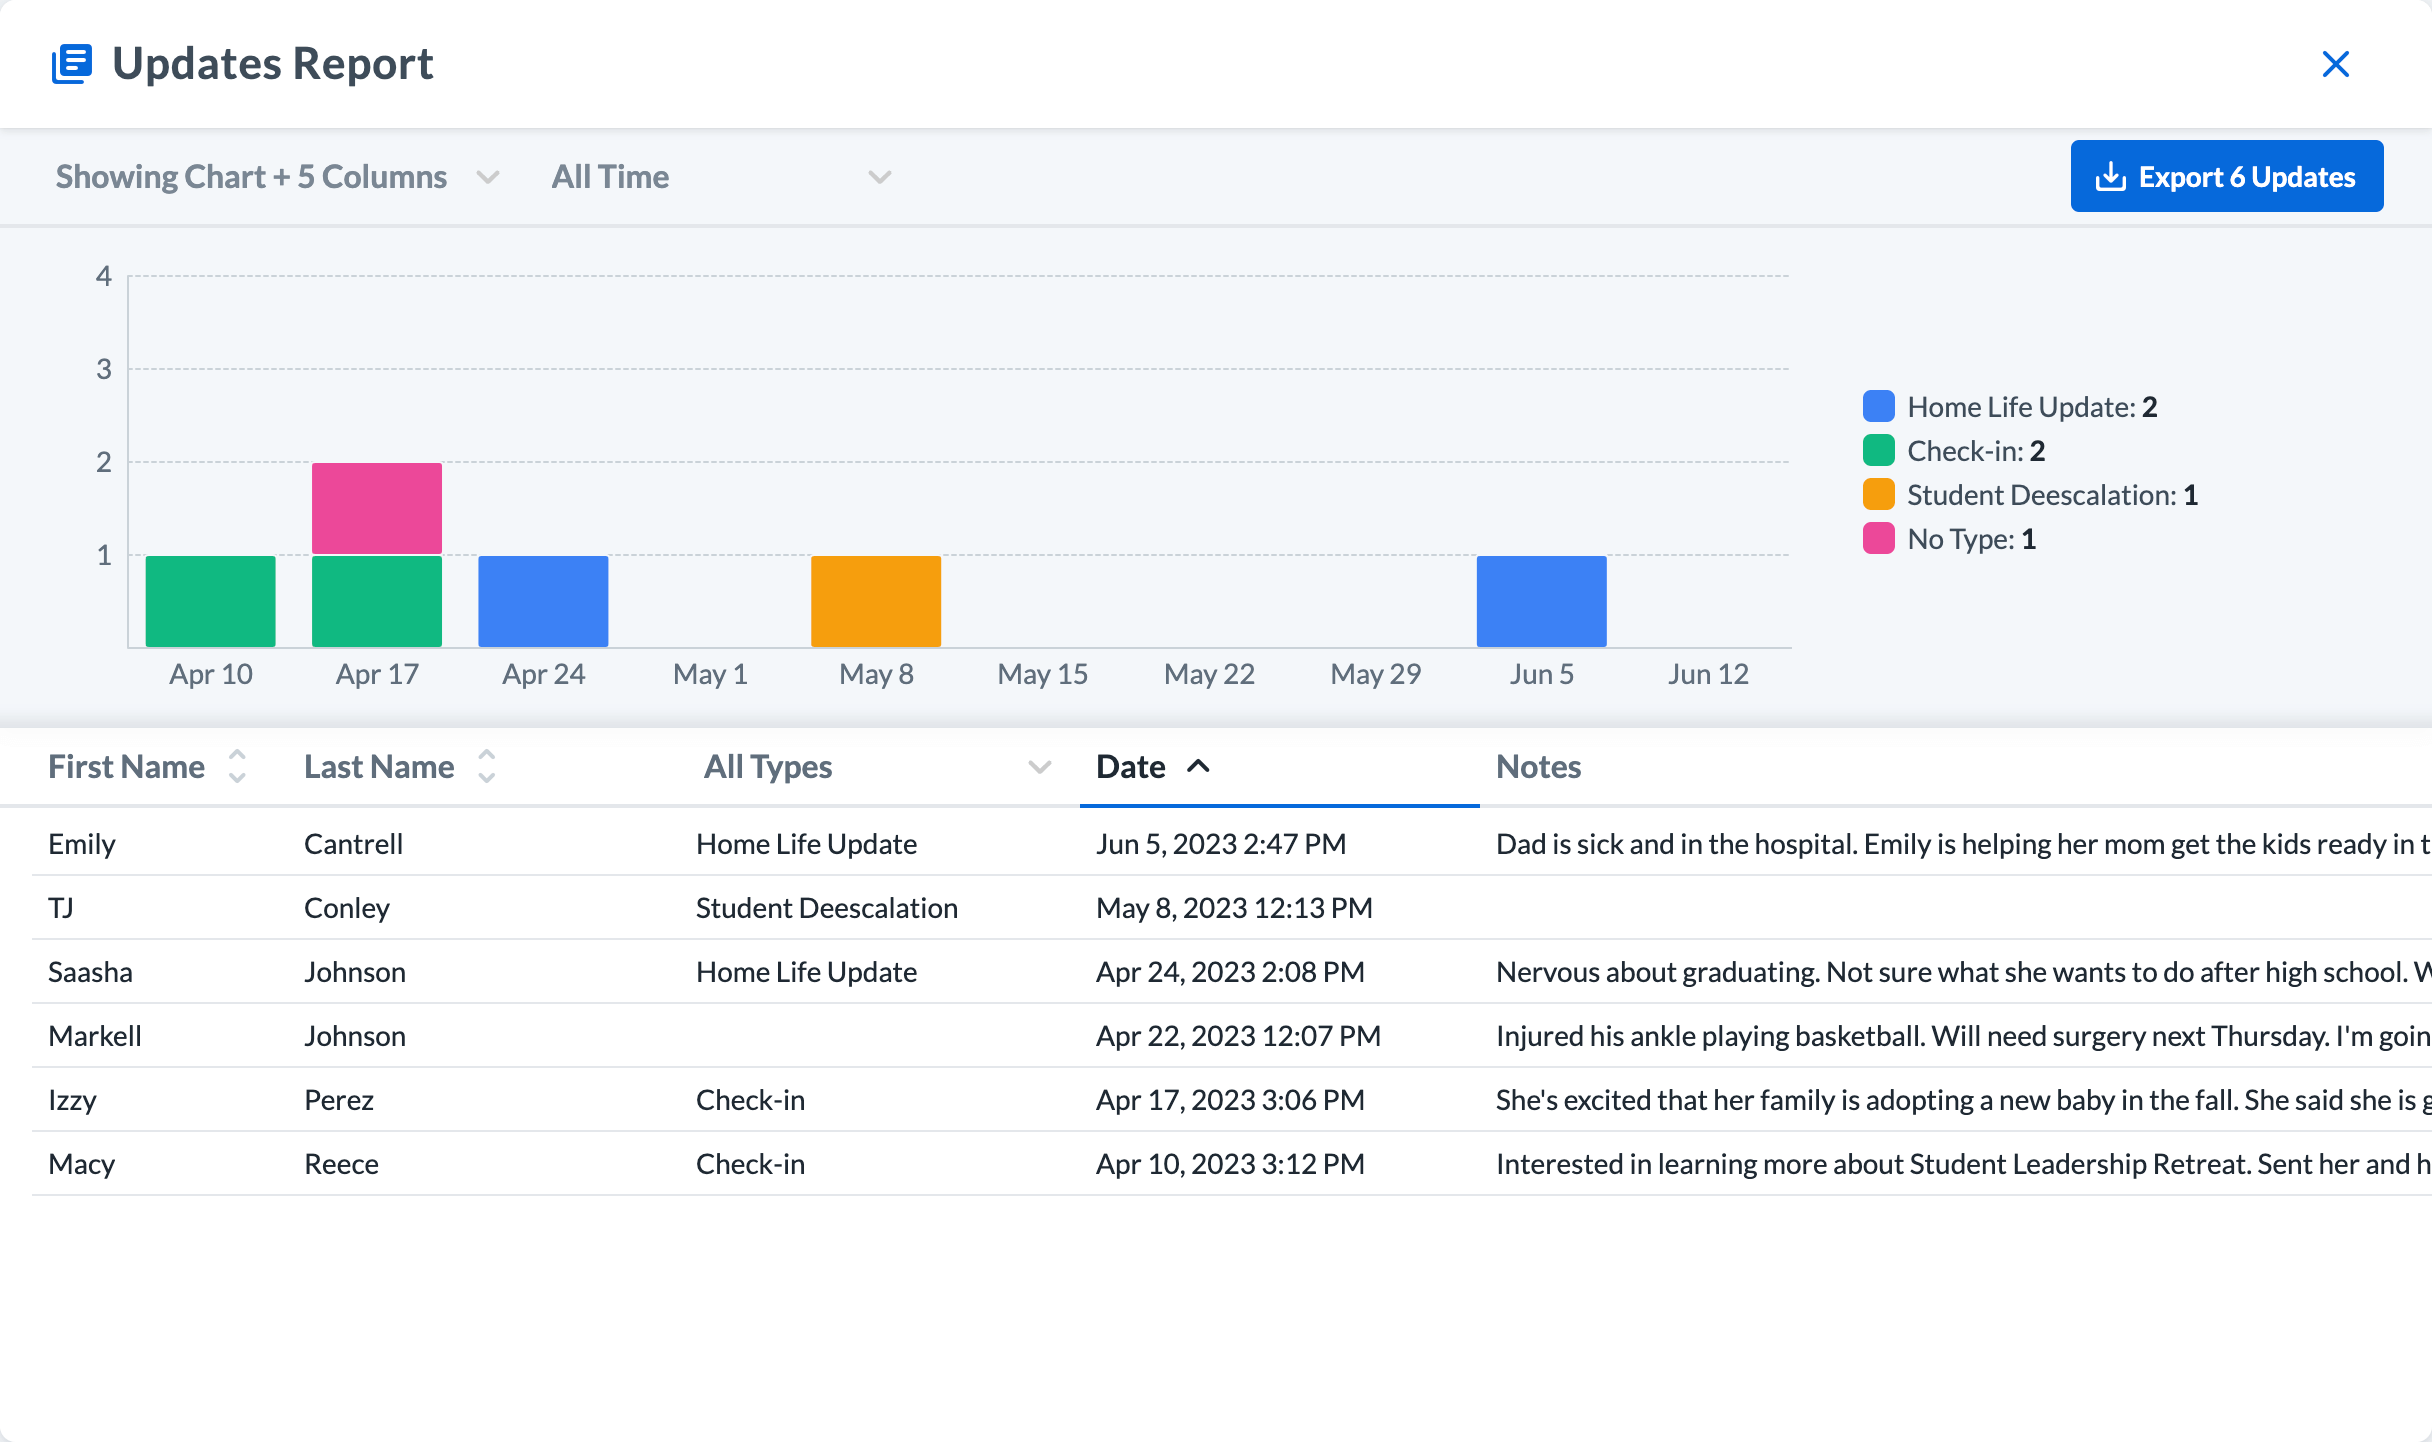Viewport: 2432px width, 1442px height.
Task: Select Markell in the First Name column
Action: 95,1036
